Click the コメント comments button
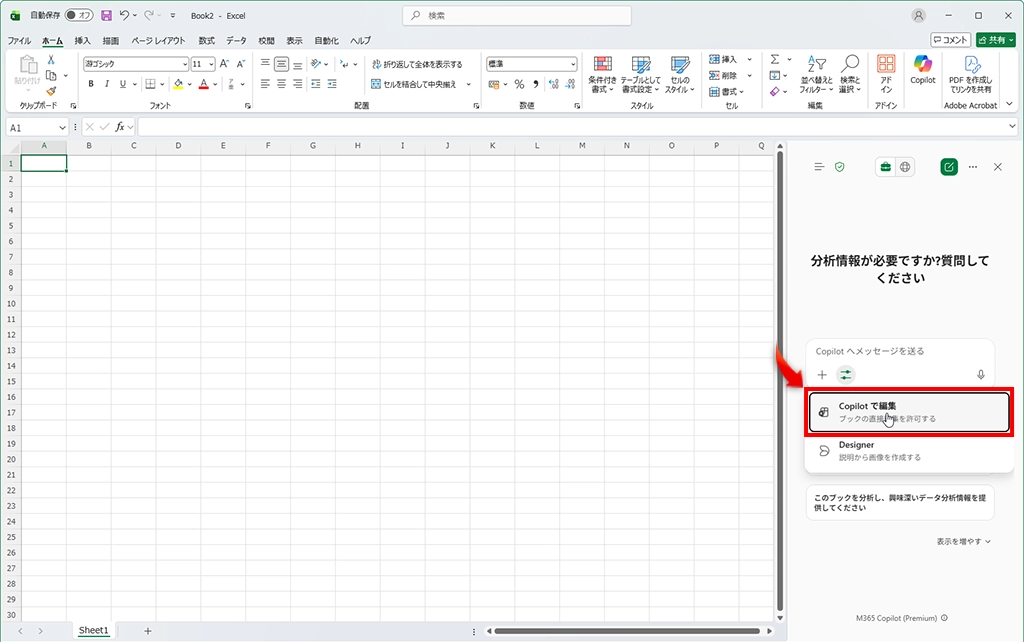 point(950,40)
